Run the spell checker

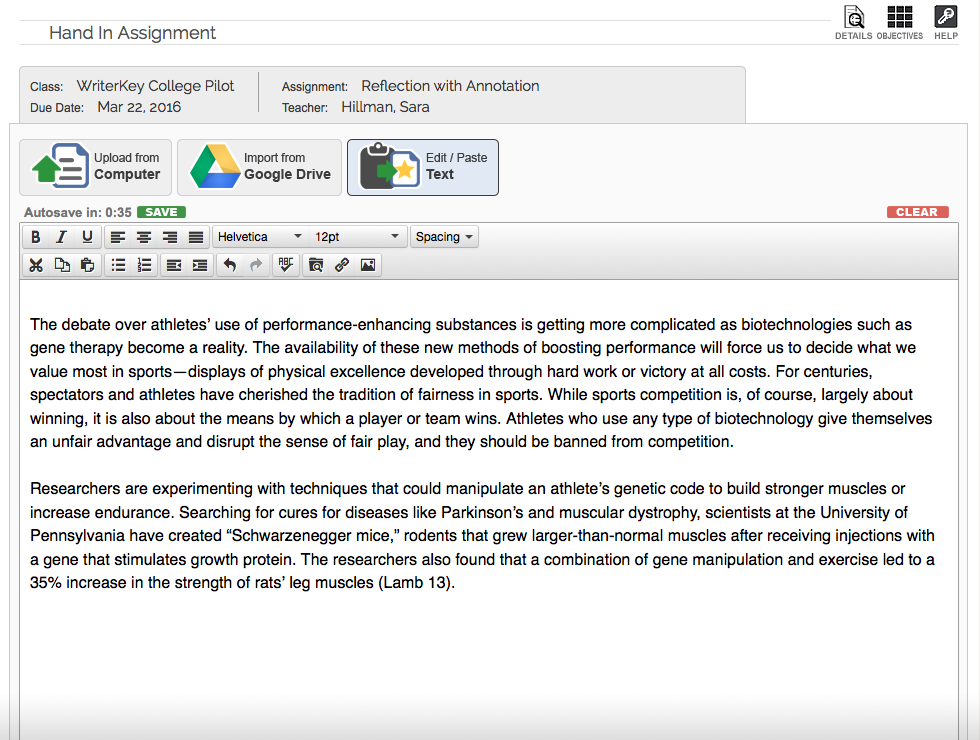tap(286, 265)
